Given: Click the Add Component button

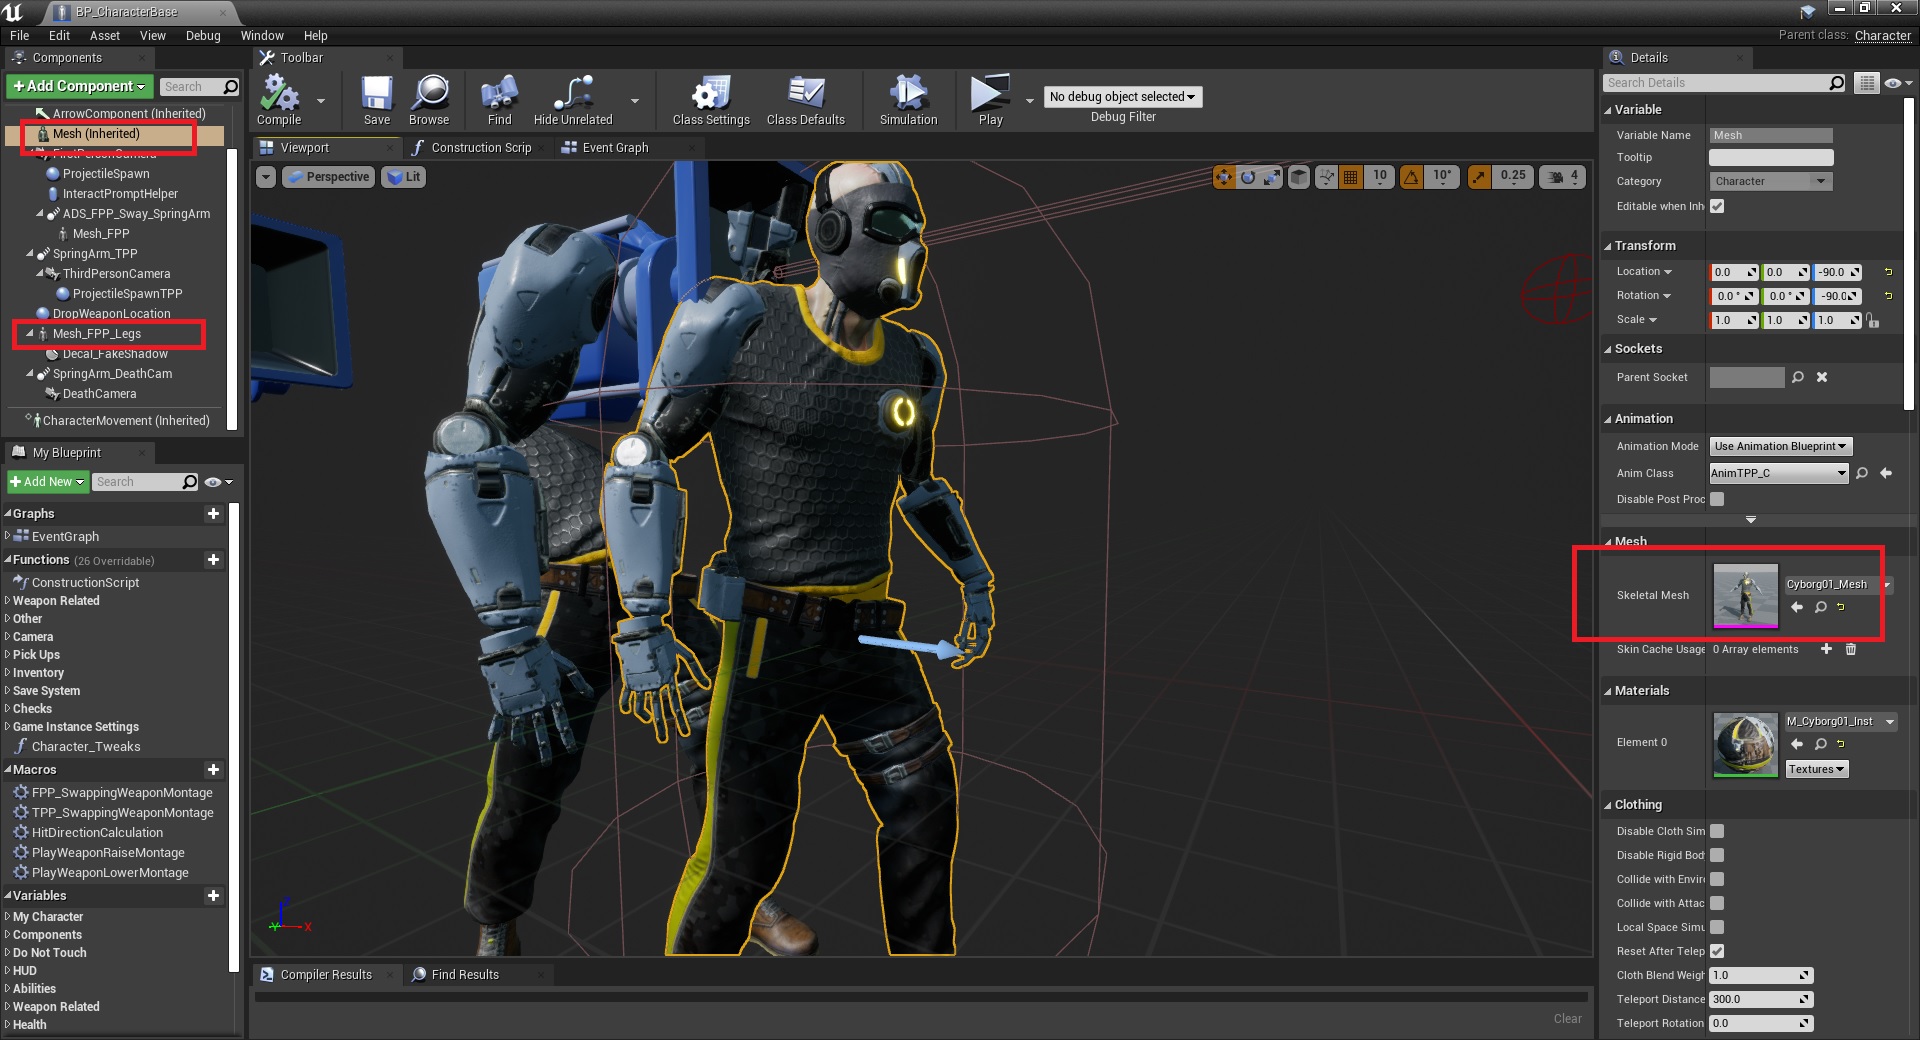Looking at the screenshot, I should coord(80,86).
